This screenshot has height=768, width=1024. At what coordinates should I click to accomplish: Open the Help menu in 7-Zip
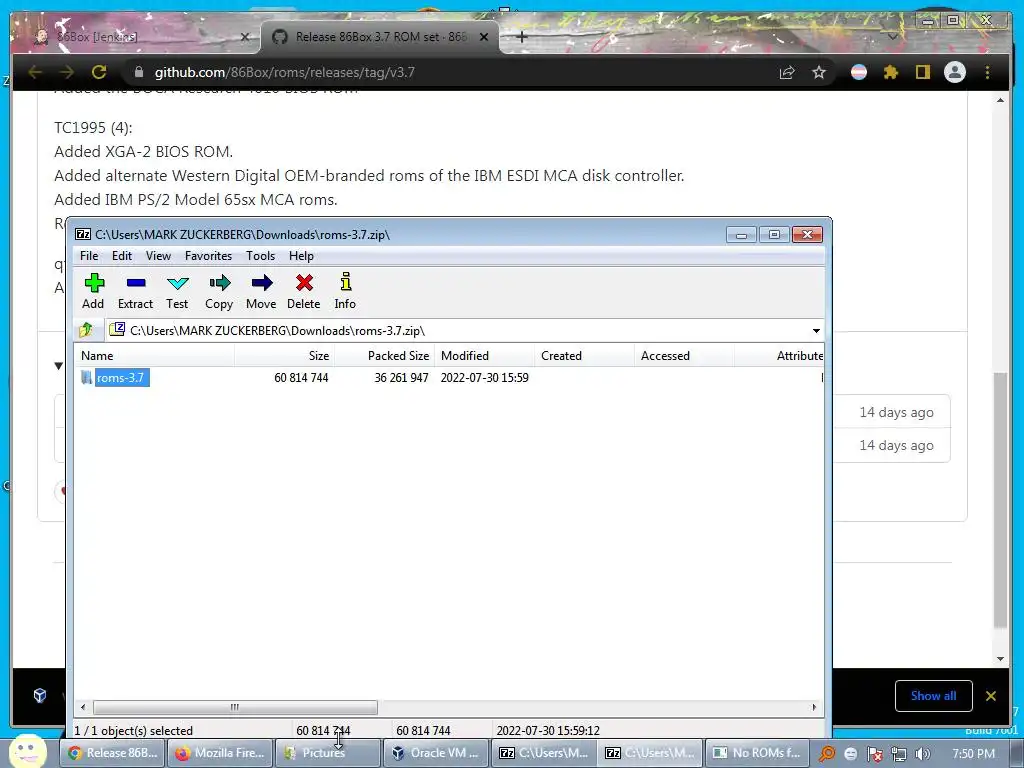pyautogui.click(x=301, y=256)
